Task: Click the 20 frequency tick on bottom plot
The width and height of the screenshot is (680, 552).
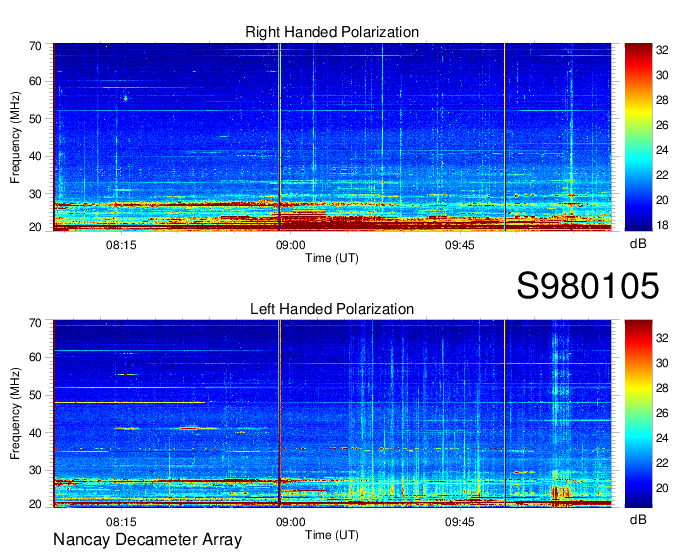Action: click(x=35, y=504)
